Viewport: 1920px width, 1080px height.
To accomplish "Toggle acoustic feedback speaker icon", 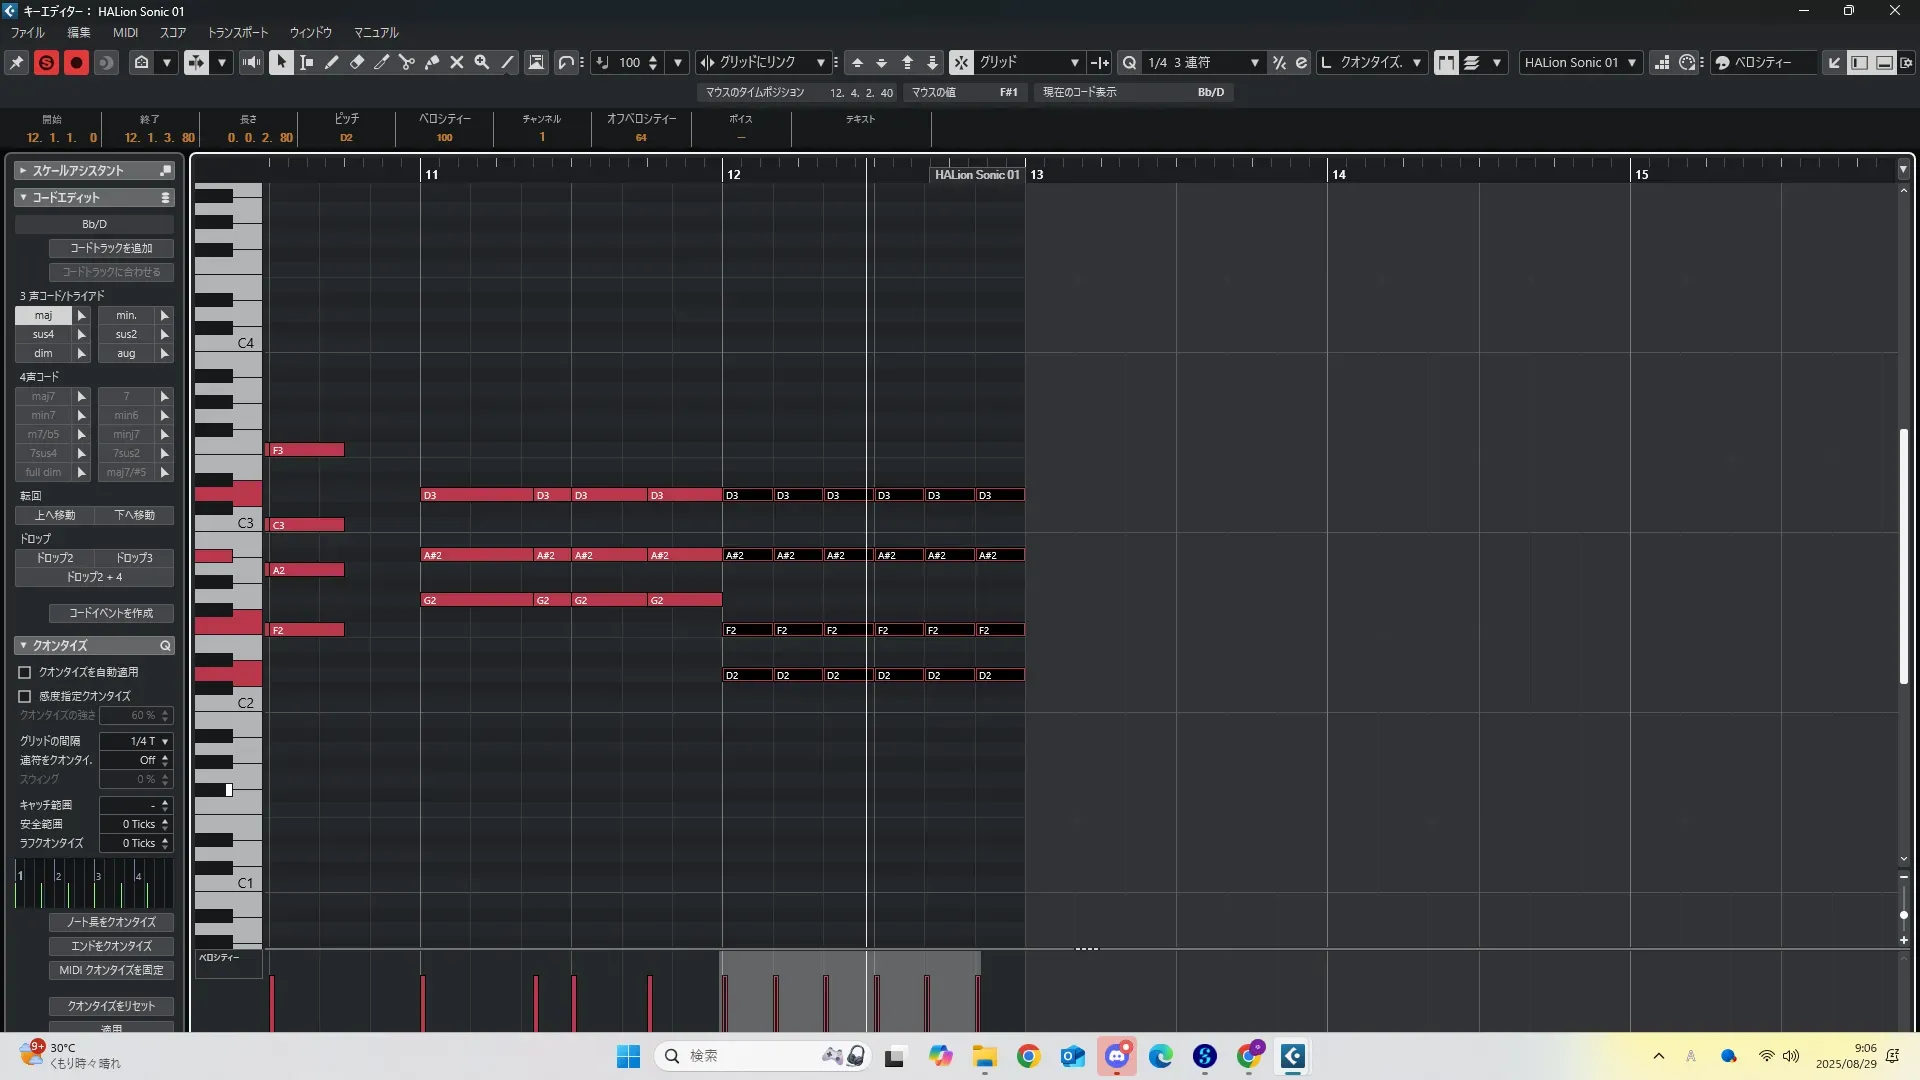I will (251, 62).
